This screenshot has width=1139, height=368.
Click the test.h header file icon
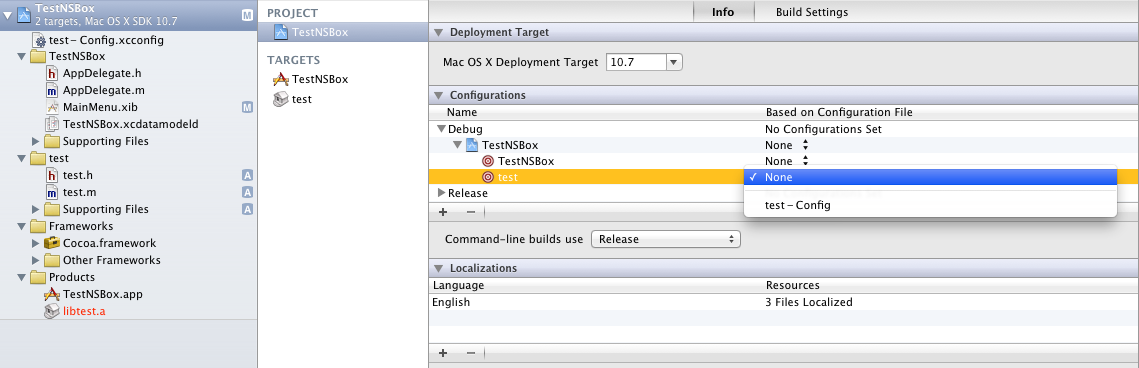click(x=52, y=175)
